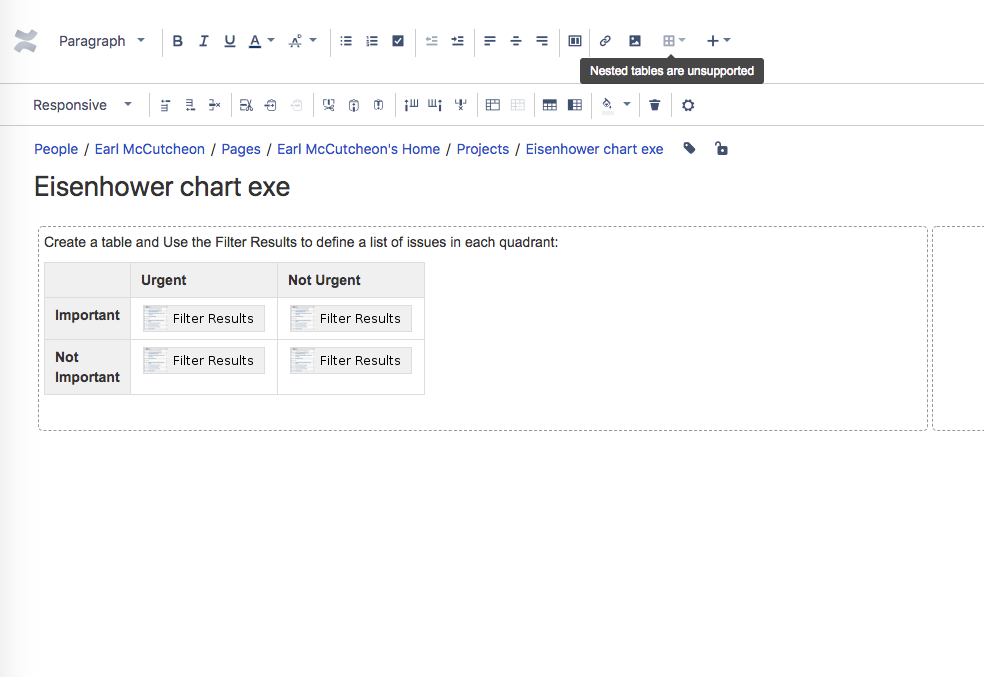984x677 pixels.
Task: Click the Important row header cell
Action: point(87,318)
